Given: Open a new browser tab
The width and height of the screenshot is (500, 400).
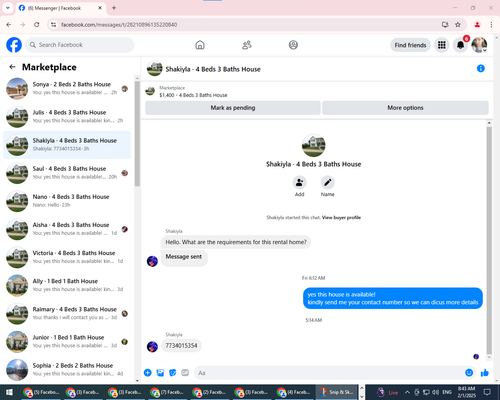Looking at the screenshot, I should tap(114, 8).
